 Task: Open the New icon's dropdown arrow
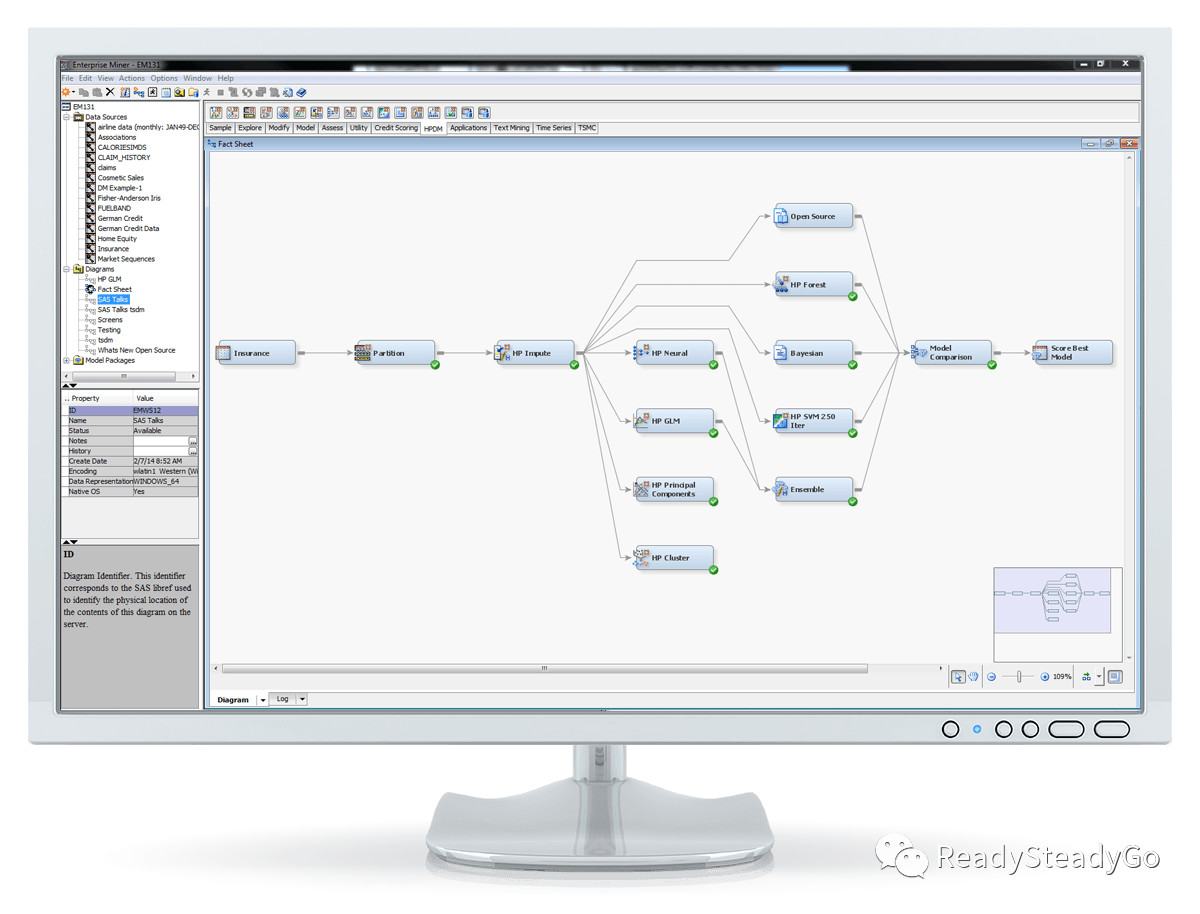(x=73, y=92)
